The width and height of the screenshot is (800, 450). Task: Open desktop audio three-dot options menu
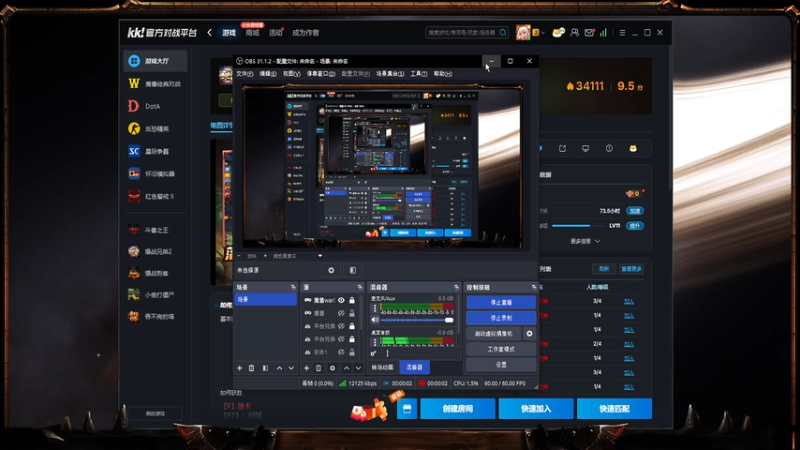click(x=375, y=342)
